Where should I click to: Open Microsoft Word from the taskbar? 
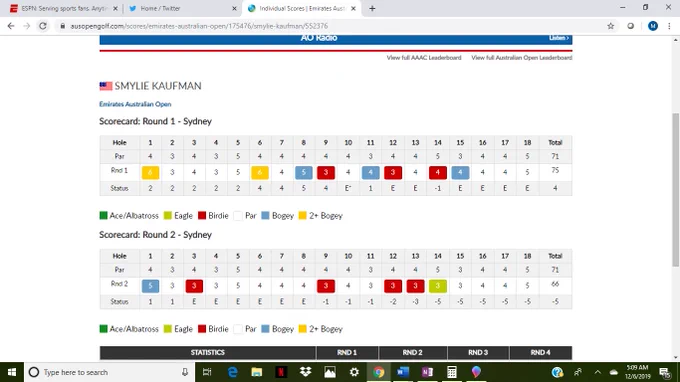point(403,372)
